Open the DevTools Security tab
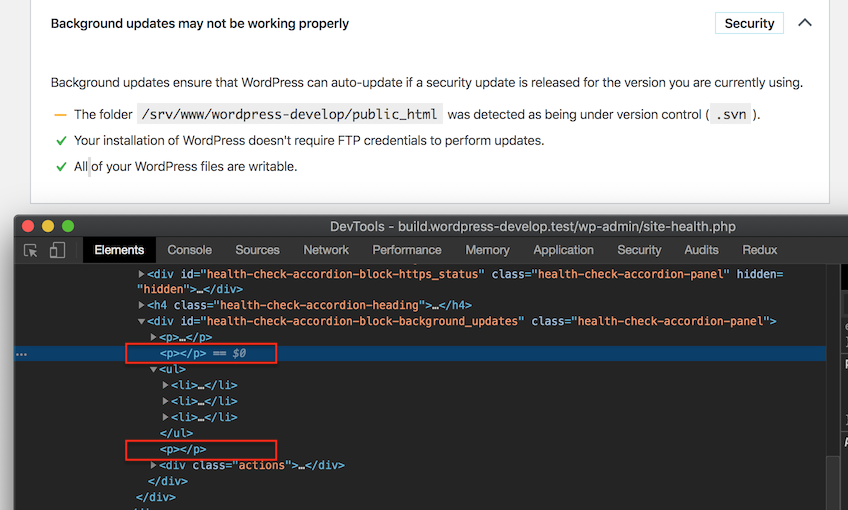 click(x=639, y=250)
